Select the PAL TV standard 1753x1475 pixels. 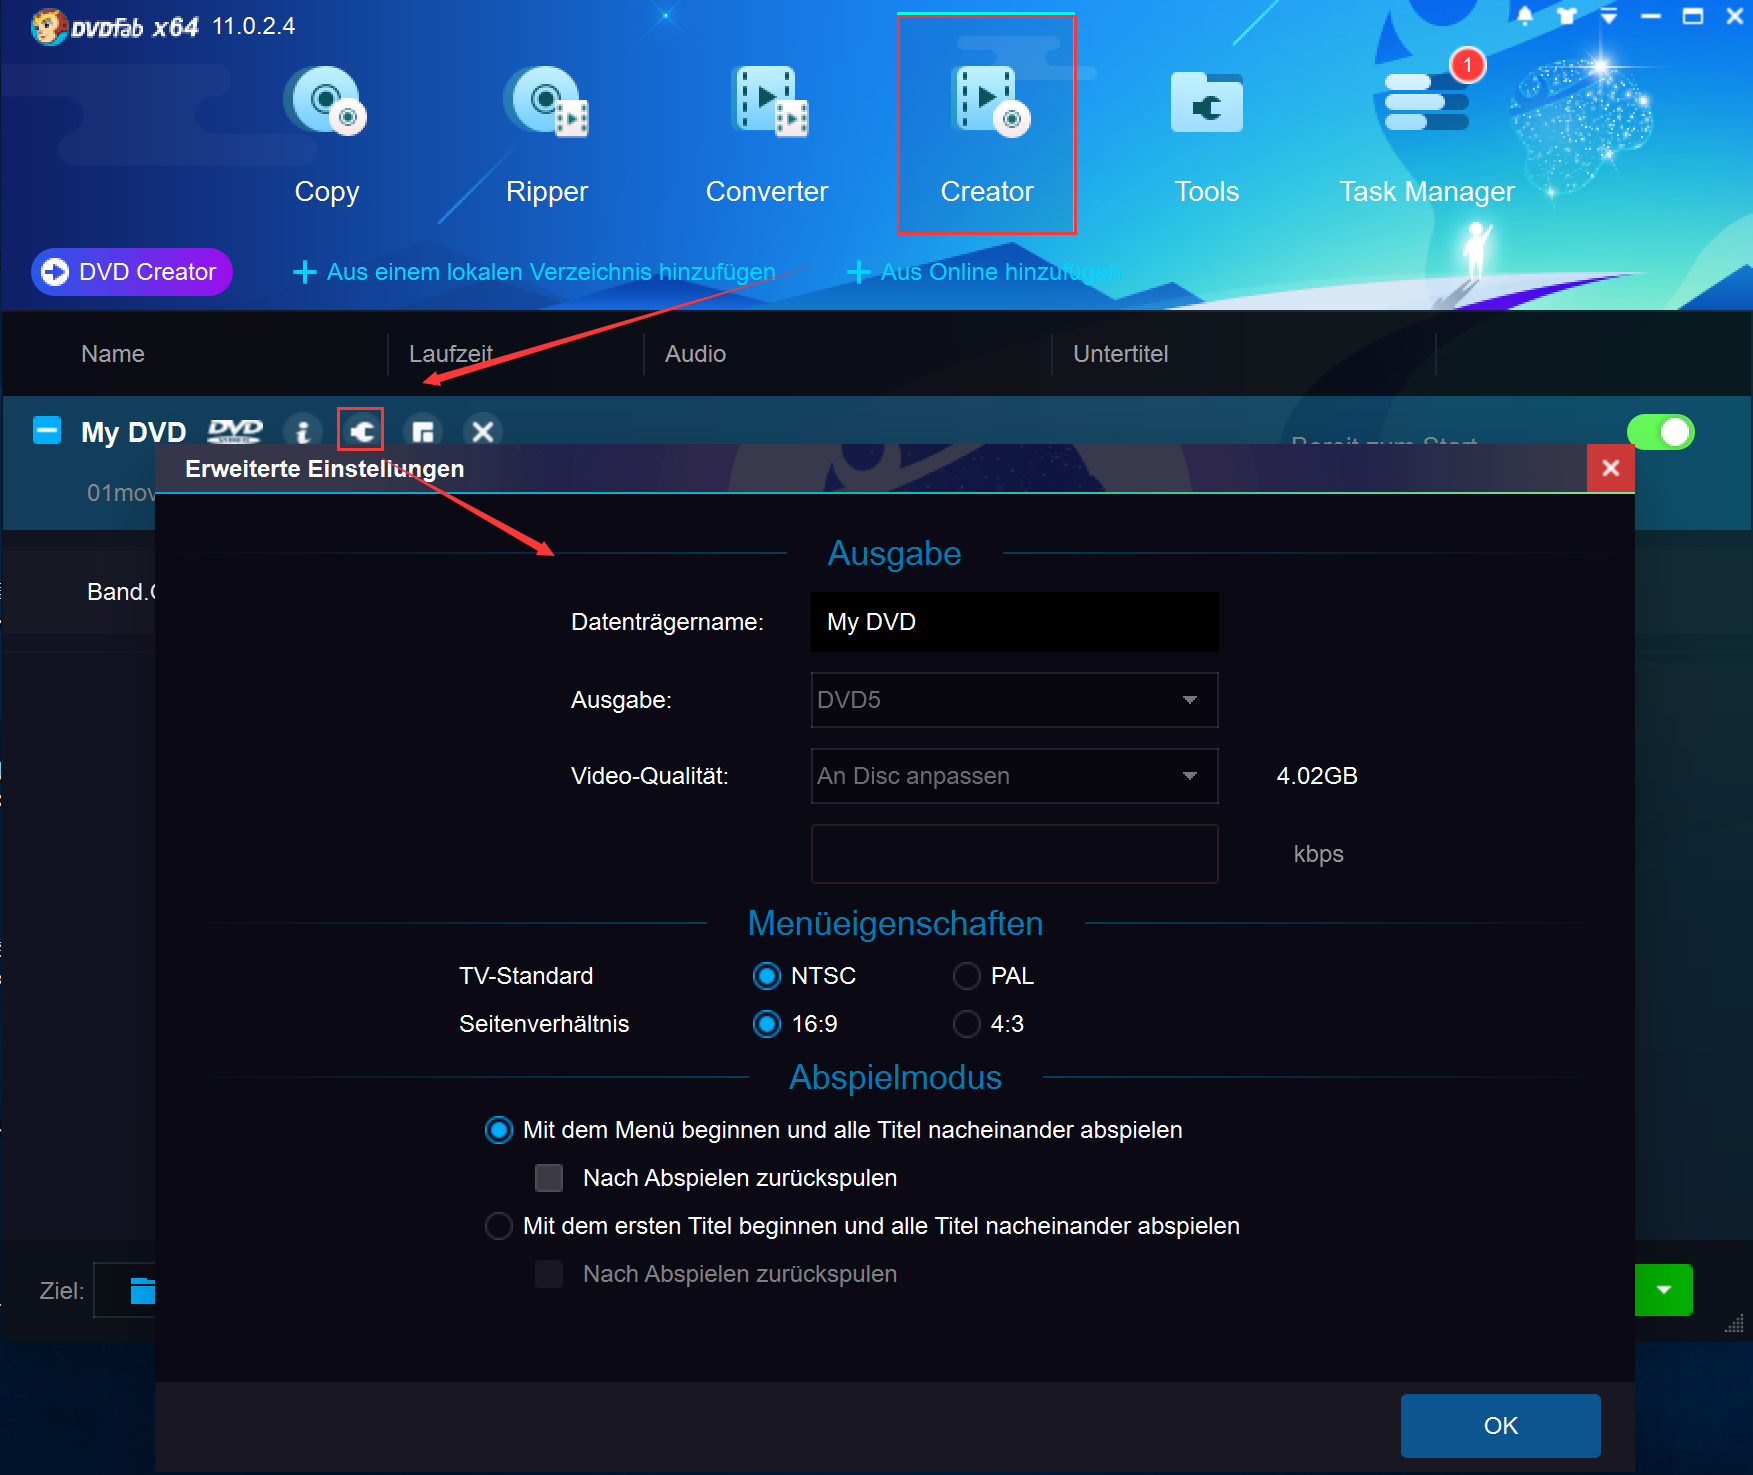pos(966,976)
